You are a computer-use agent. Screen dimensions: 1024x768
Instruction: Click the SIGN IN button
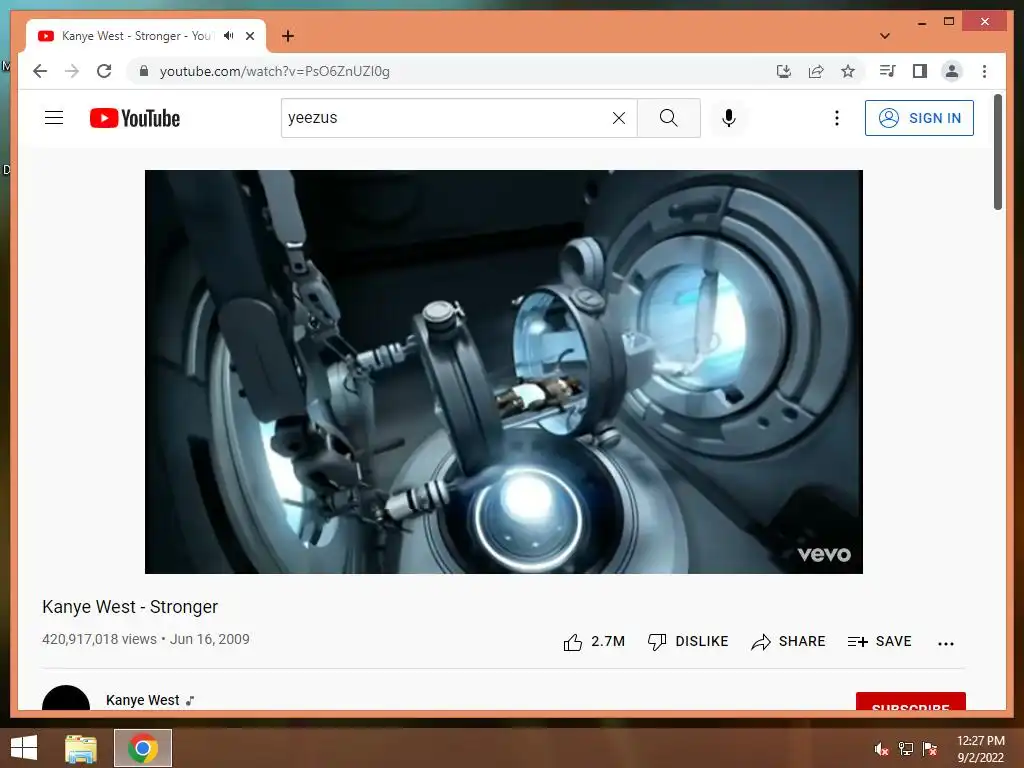[919, 118]
